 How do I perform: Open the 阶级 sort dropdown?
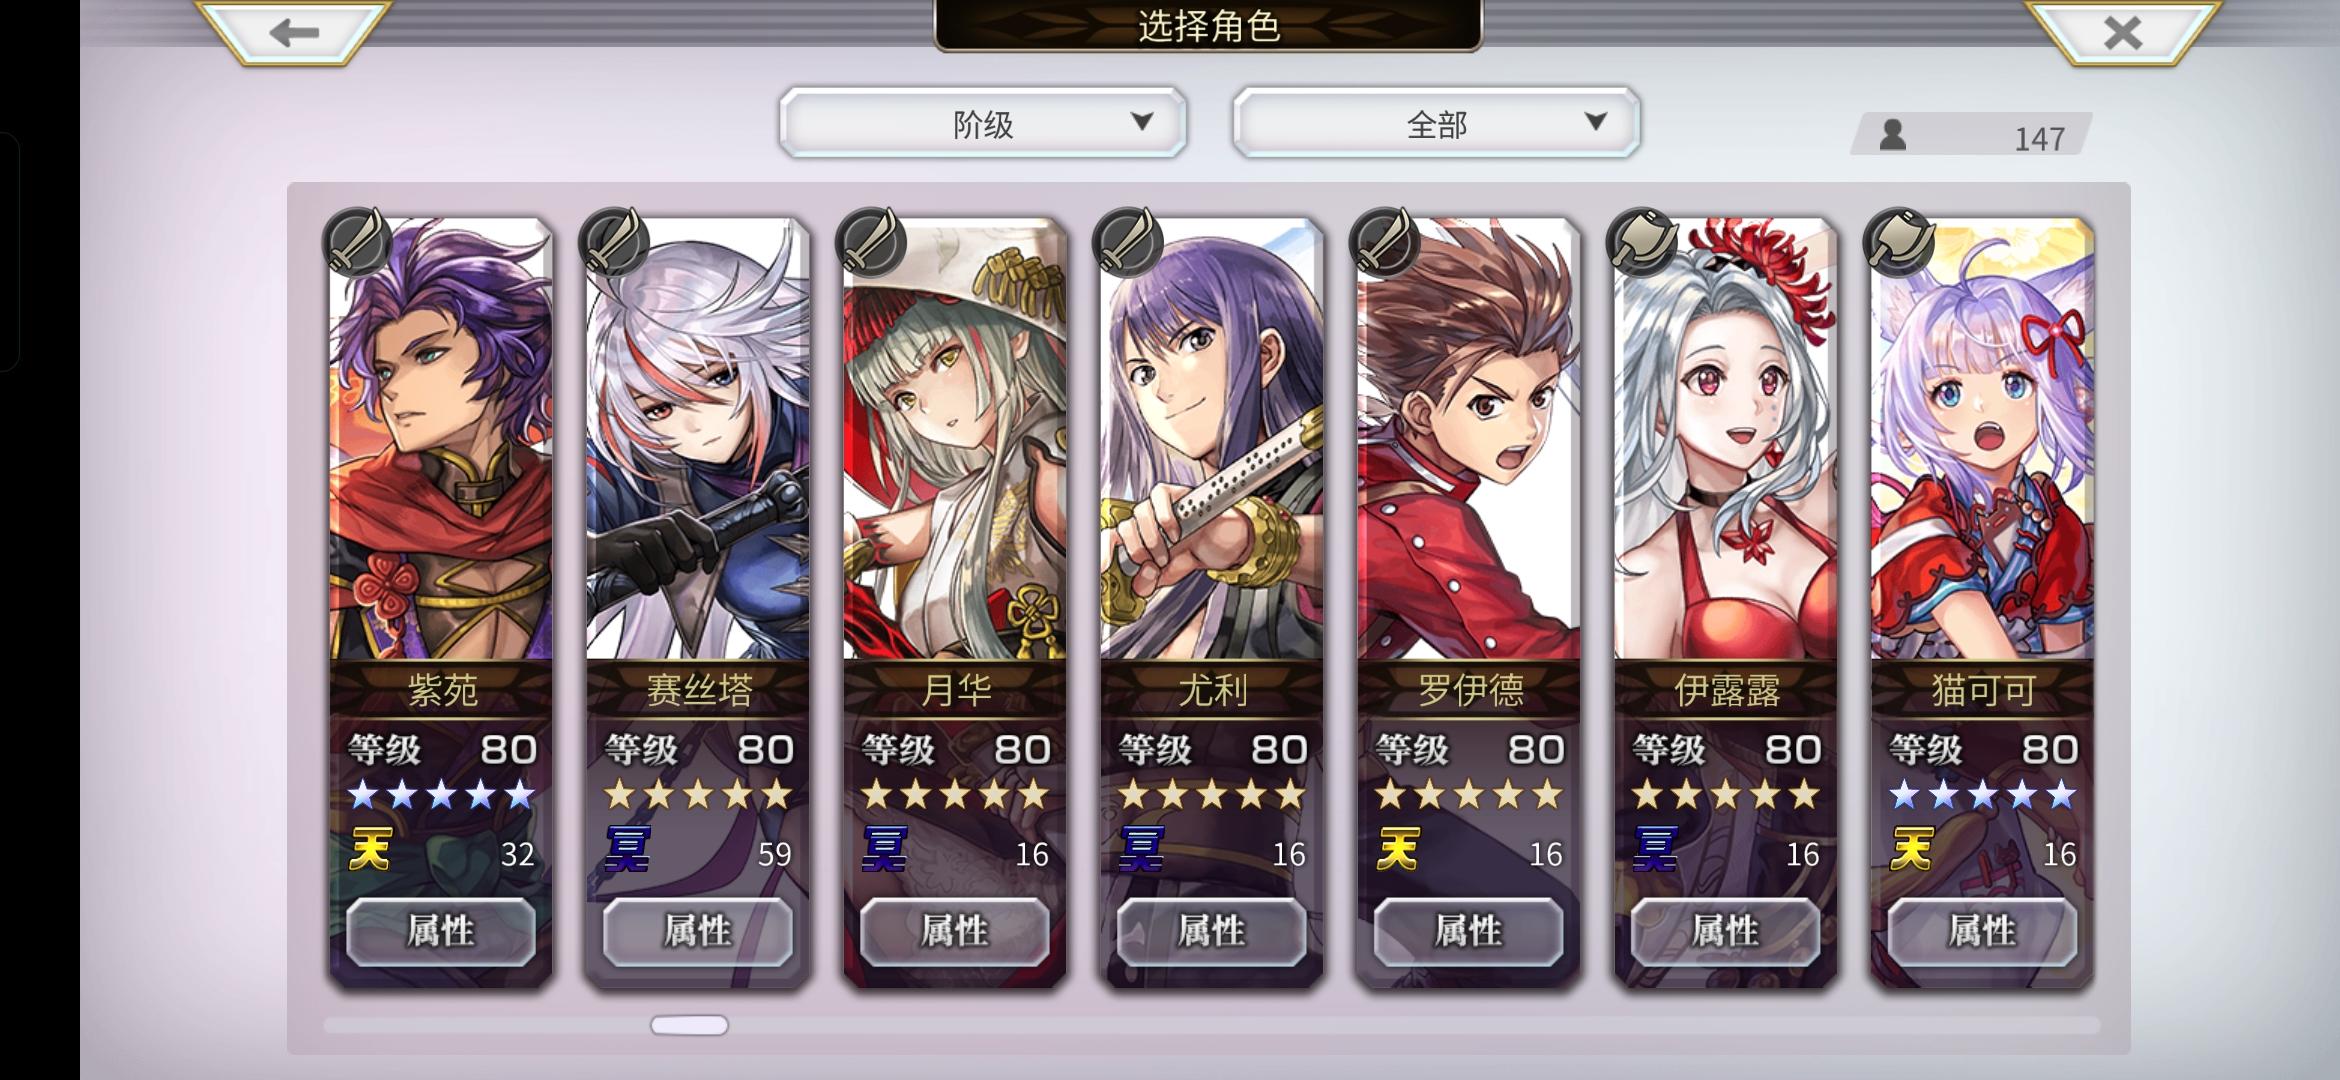(x=983, y=123)
